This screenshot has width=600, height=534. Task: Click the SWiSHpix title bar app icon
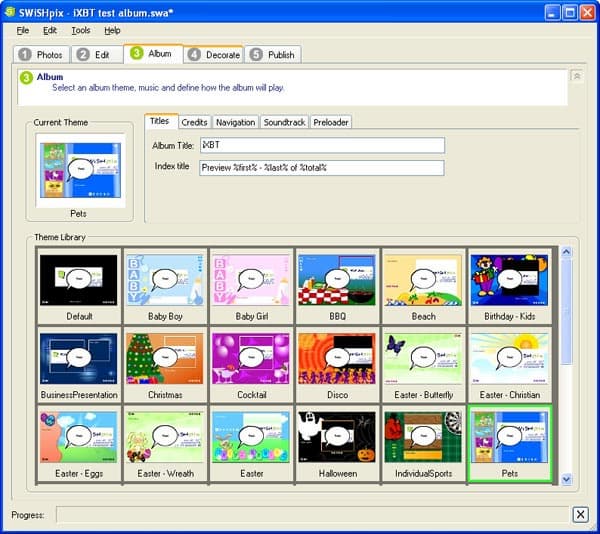(10, 12)
